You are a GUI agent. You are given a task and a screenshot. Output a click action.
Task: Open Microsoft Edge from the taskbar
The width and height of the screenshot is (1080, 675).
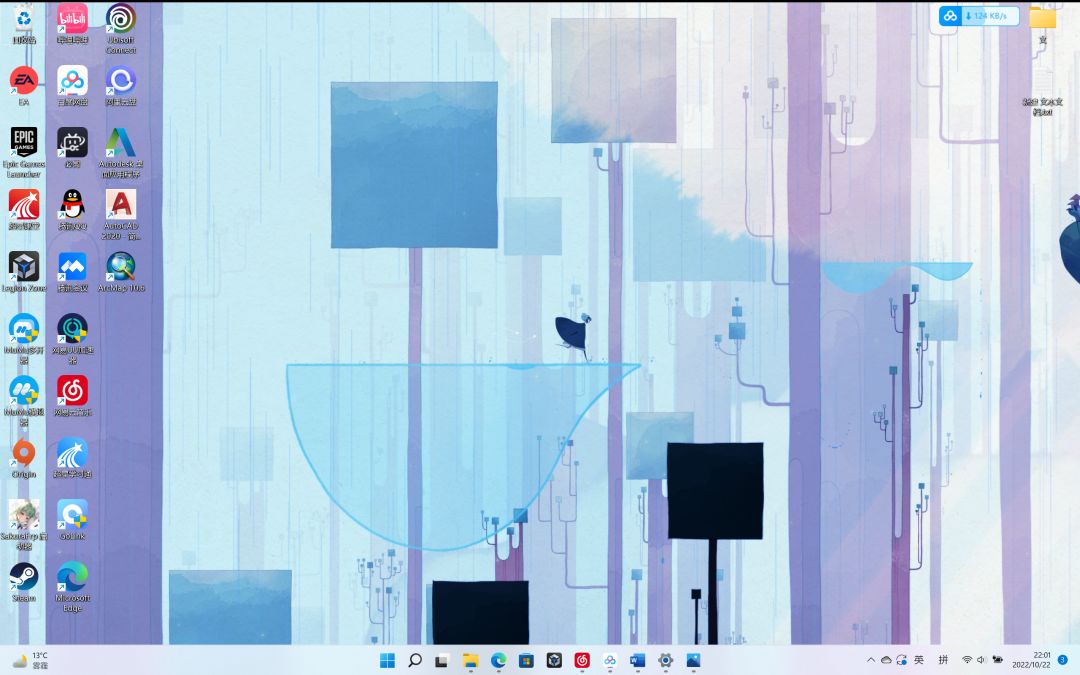point(499,661)
